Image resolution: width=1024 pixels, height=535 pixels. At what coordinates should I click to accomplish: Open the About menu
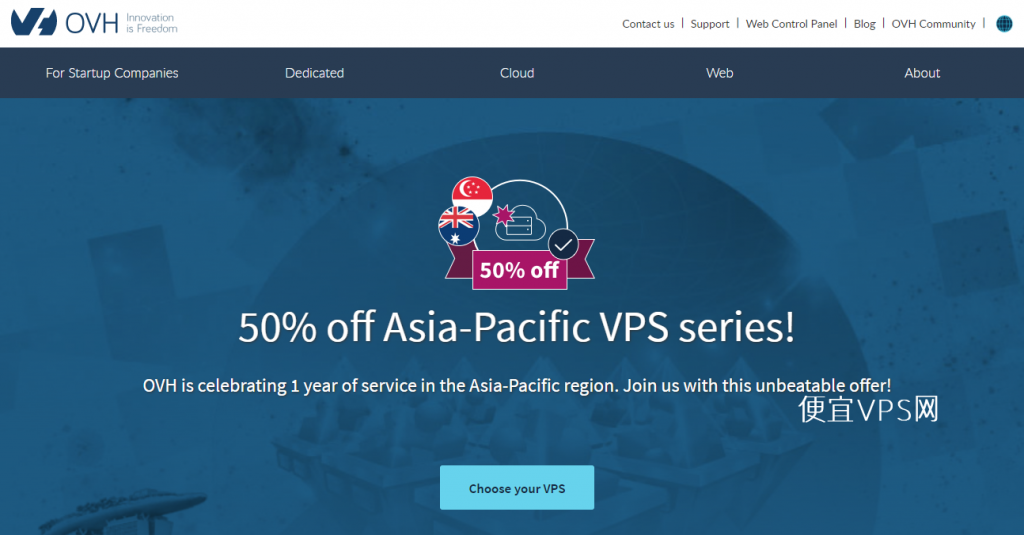(922, 73)
